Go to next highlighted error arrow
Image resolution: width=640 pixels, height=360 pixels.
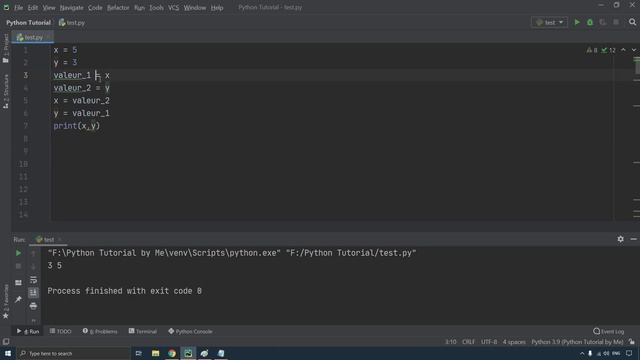click(x=634, y=50)
